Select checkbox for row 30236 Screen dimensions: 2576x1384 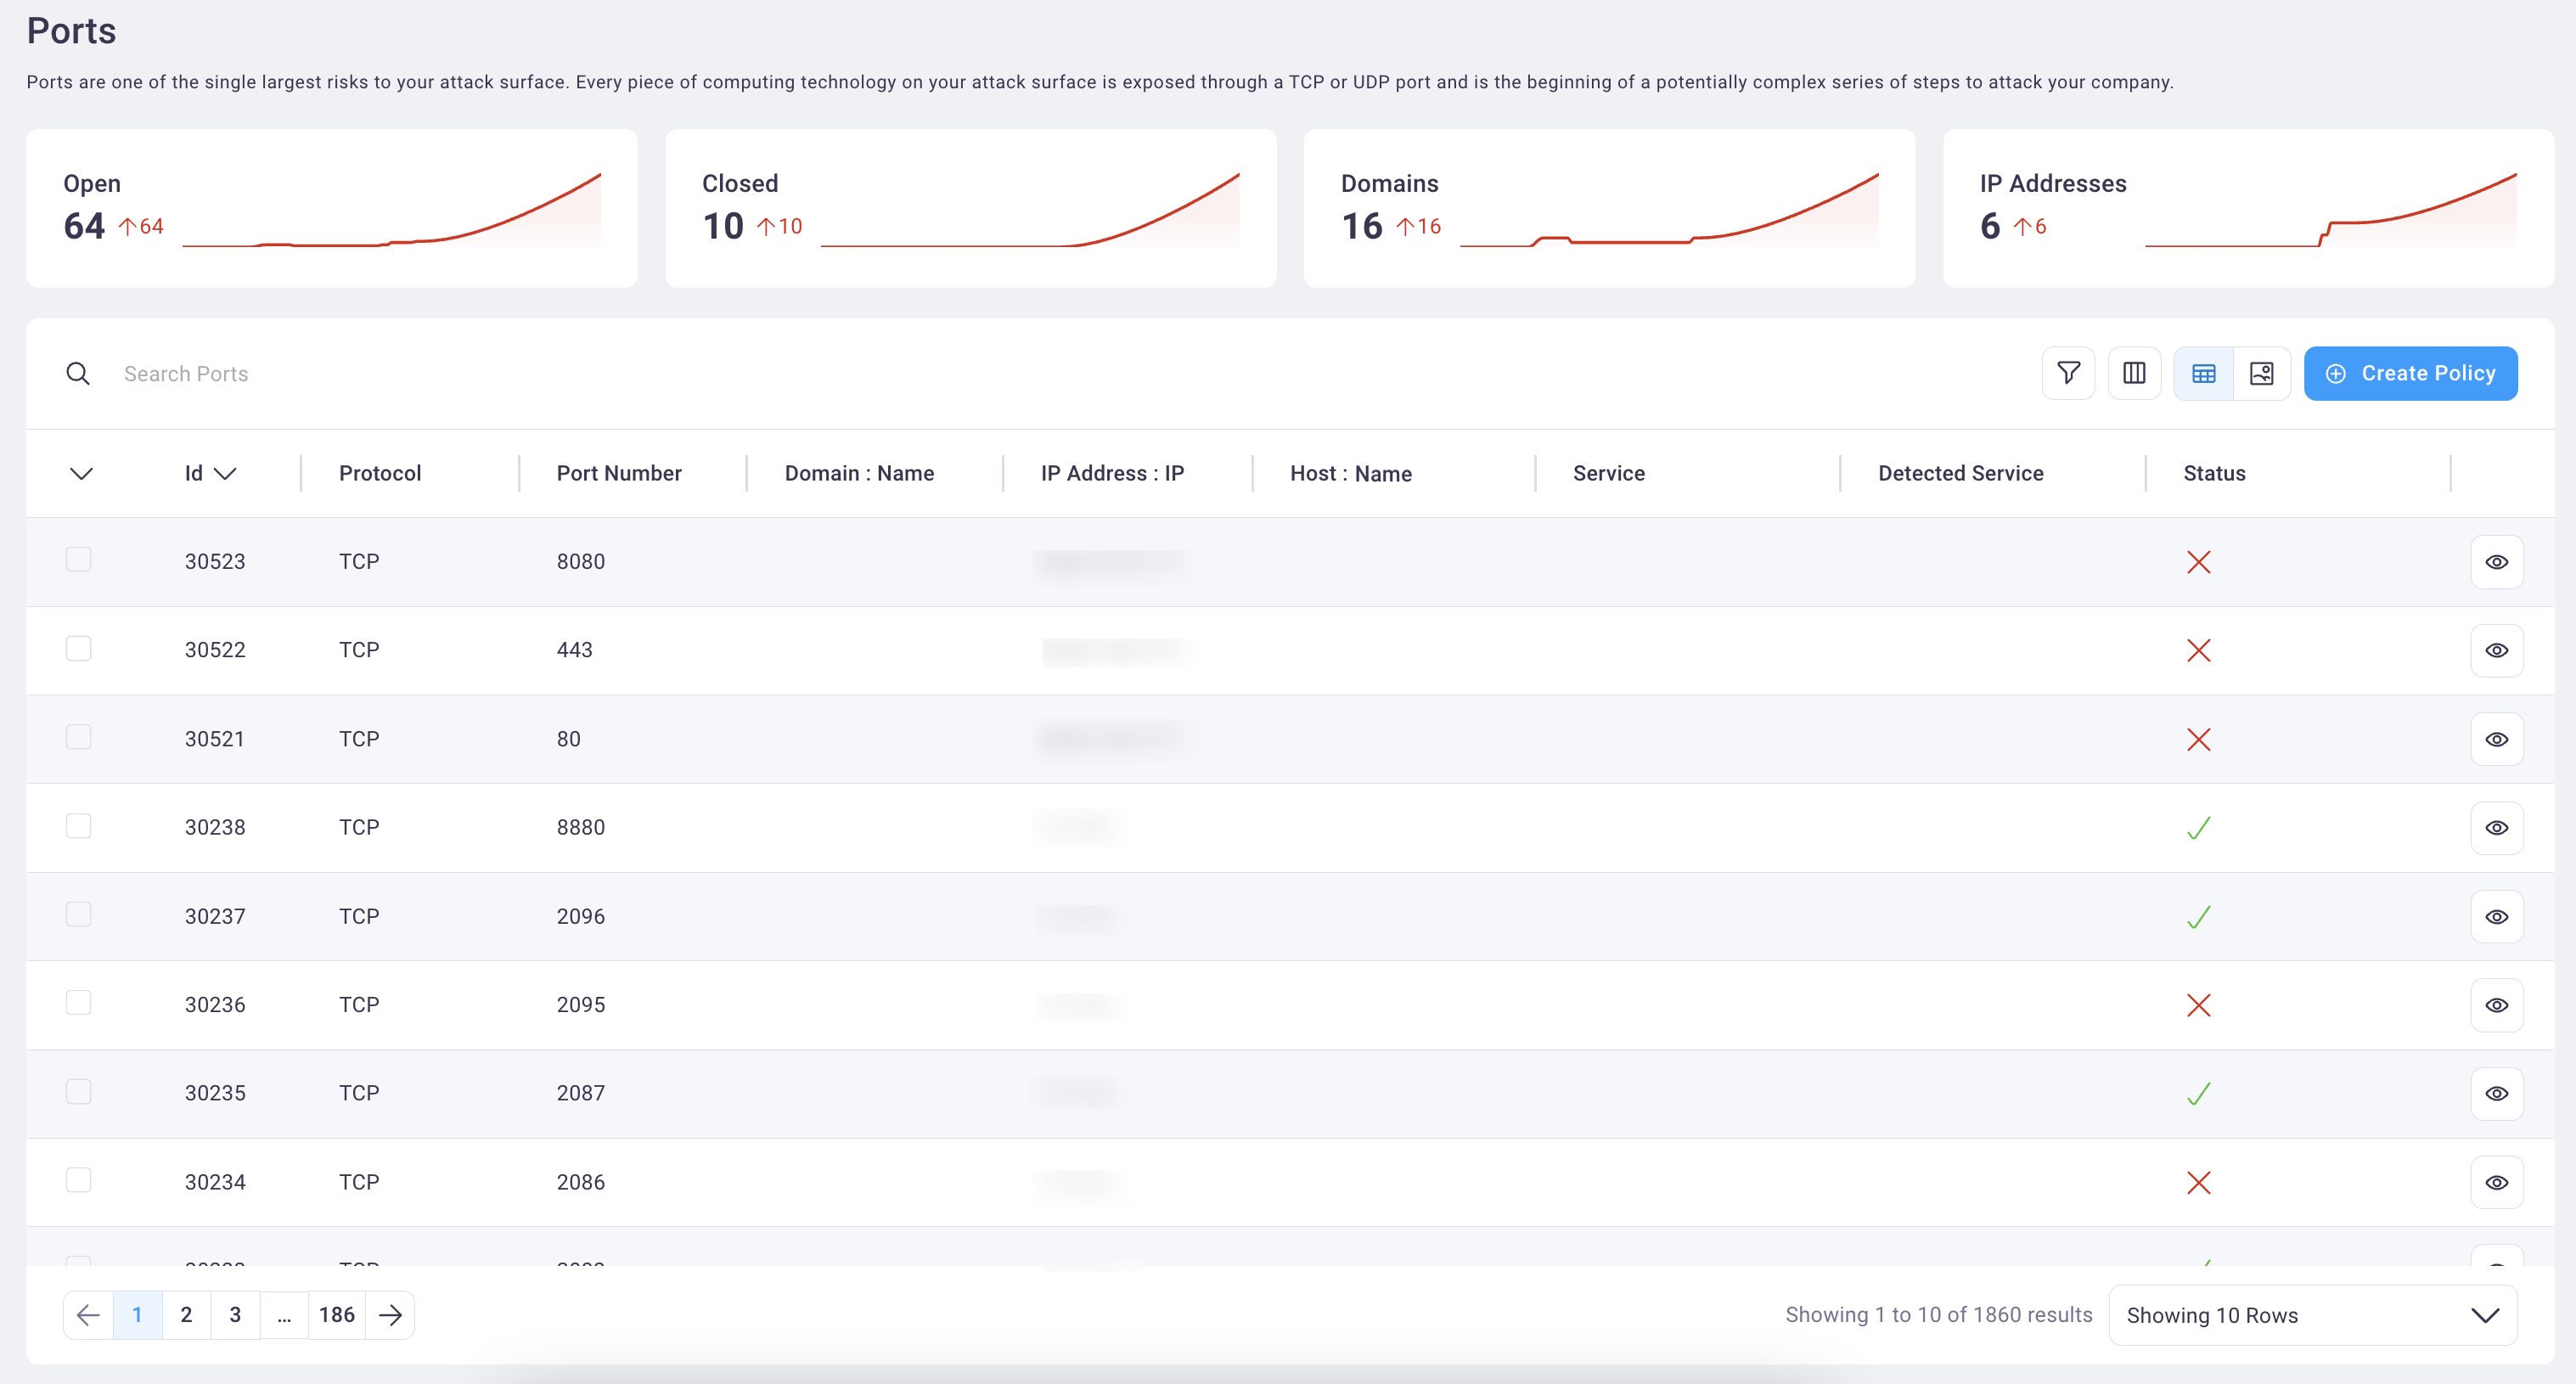(x=78, y=1002)
